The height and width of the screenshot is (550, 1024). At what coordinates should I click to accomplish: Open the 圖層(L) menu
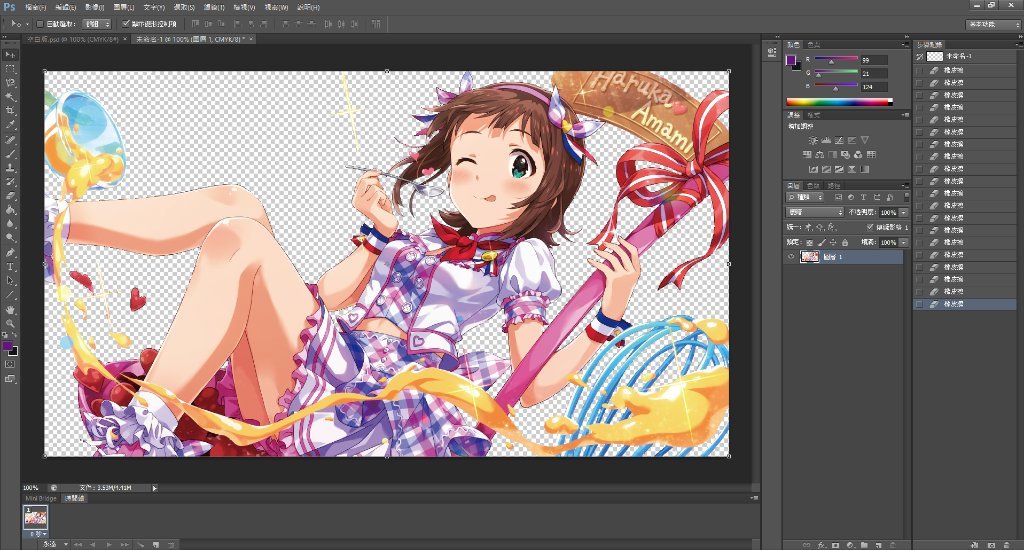pos(124,7)
